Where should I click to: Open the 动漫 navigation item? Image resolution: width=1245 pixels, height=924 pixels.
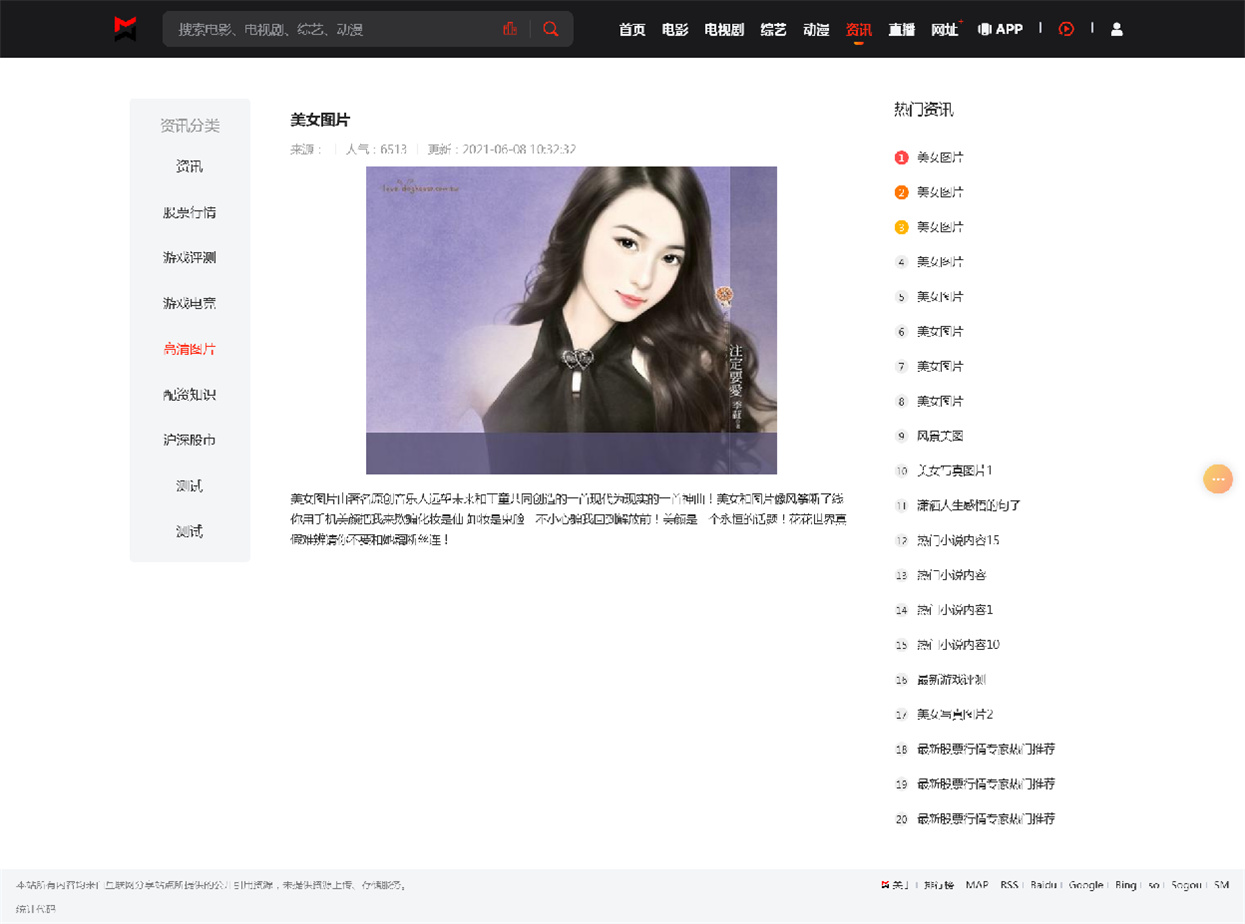[x=816, y=29]
